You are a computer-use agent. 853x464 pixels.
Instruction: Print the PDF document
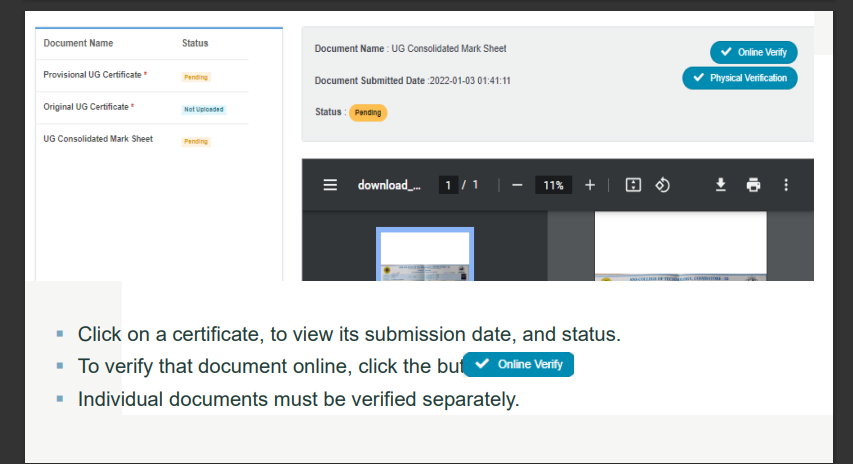click(753, 185)
